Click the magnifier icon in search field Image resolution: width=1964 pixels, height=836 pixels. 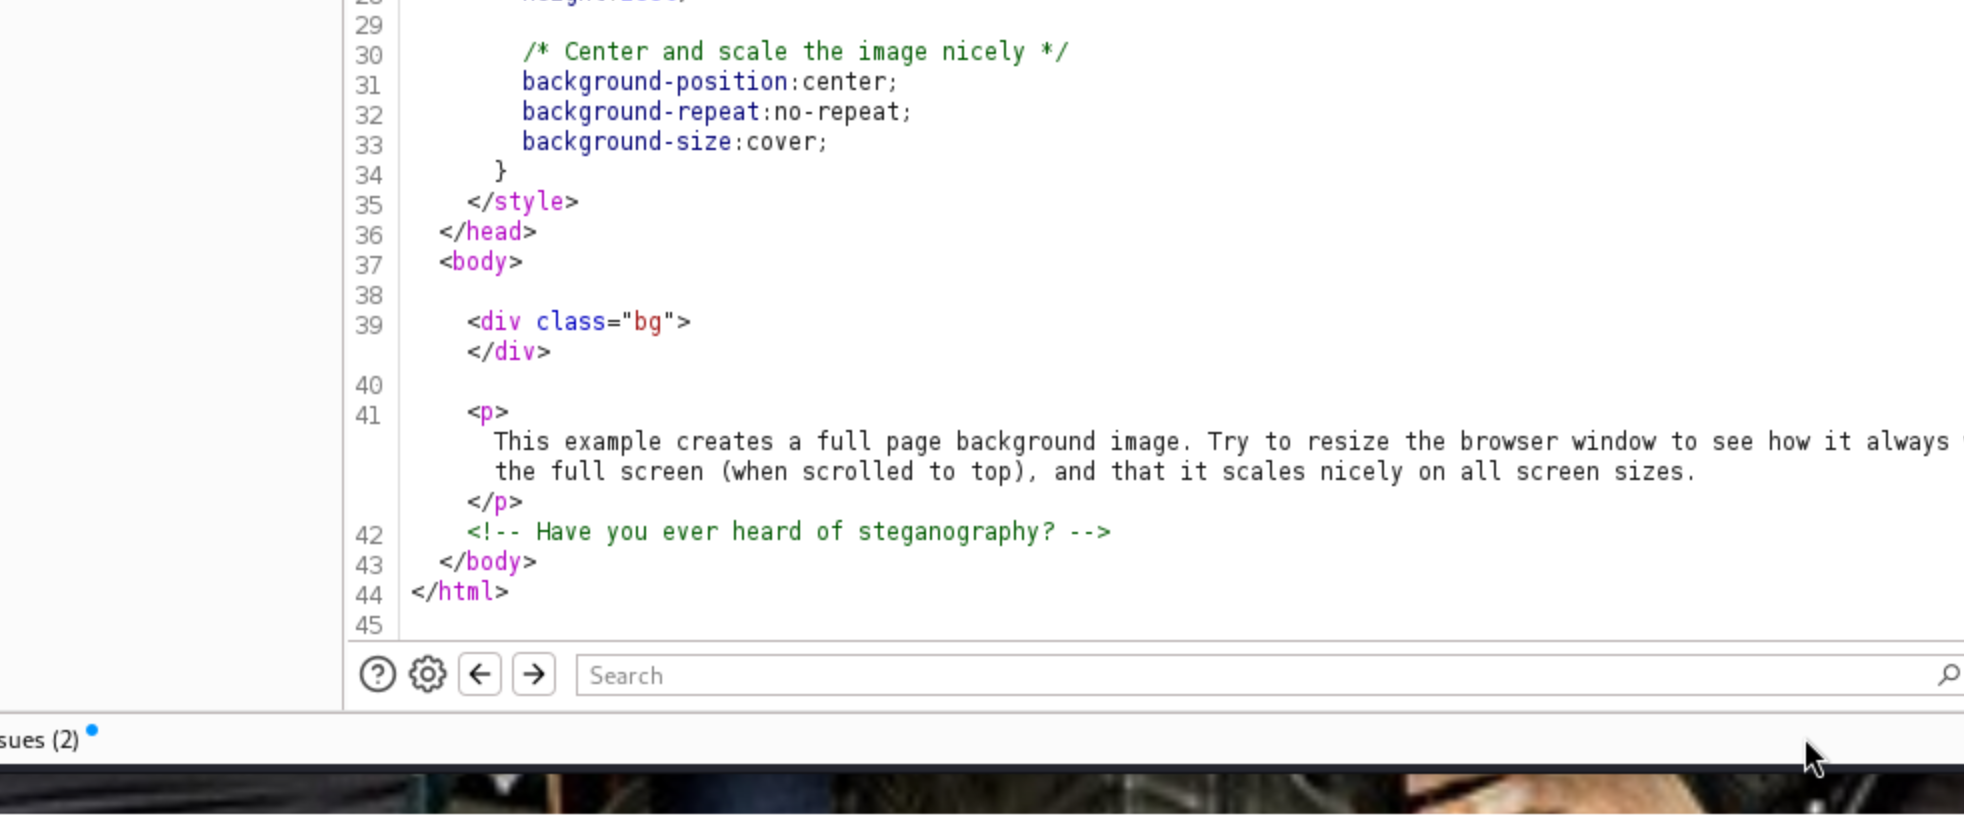[1947, 675]
